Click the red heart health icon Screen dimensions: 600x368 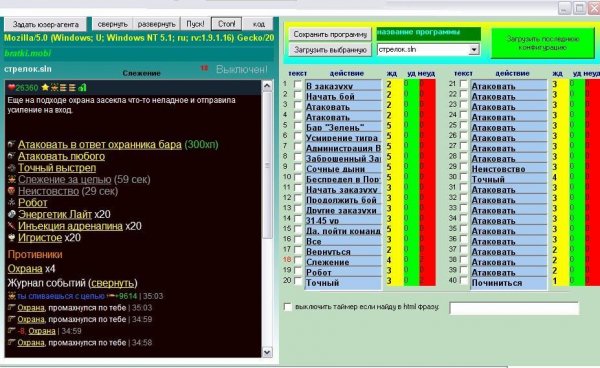tap(11, 88)
